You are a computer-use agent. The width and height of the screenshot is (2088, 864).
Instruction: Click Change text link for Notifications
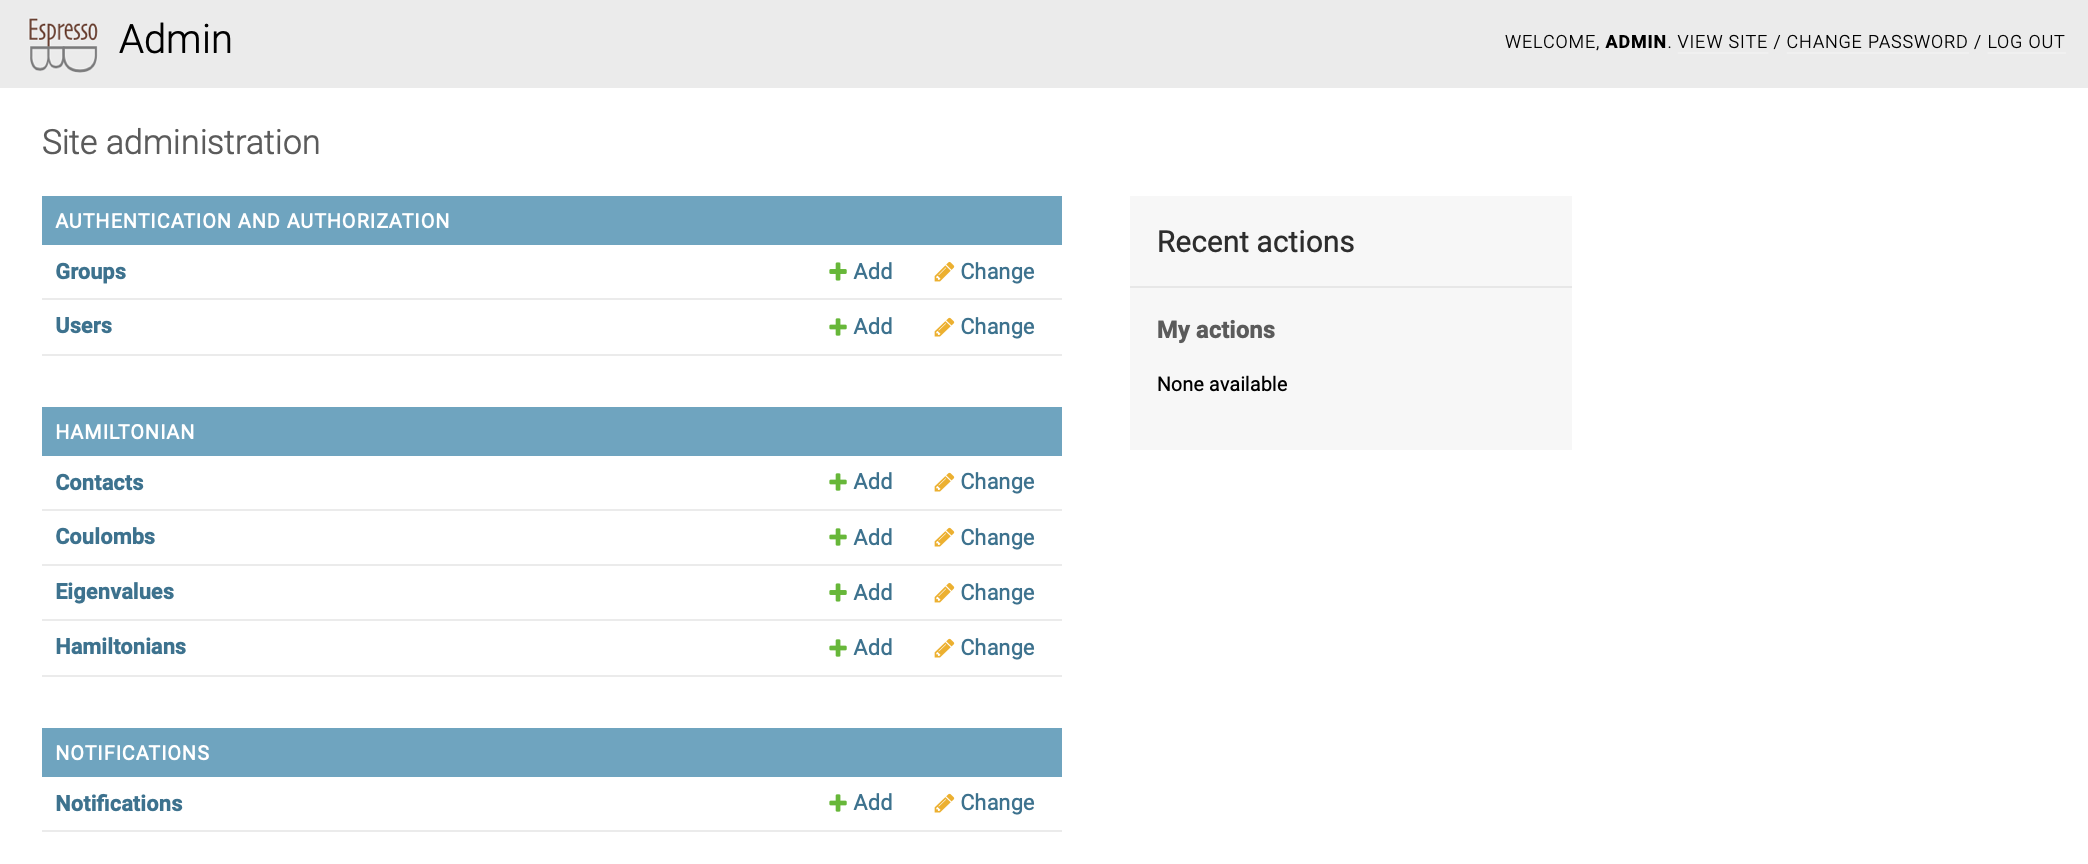tap(997, 803)
